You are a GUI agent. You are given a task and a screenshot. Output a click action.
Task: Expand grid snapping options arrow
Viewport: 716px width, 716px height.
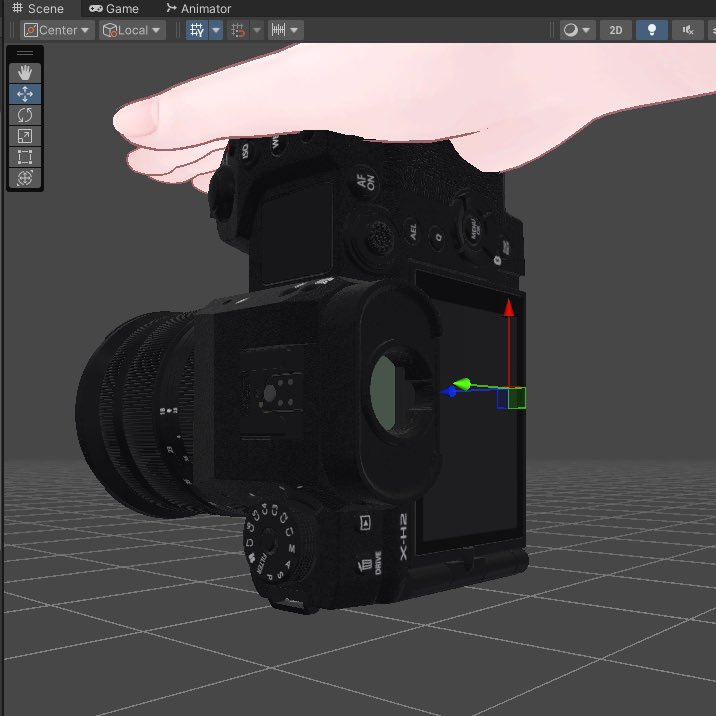257,30
